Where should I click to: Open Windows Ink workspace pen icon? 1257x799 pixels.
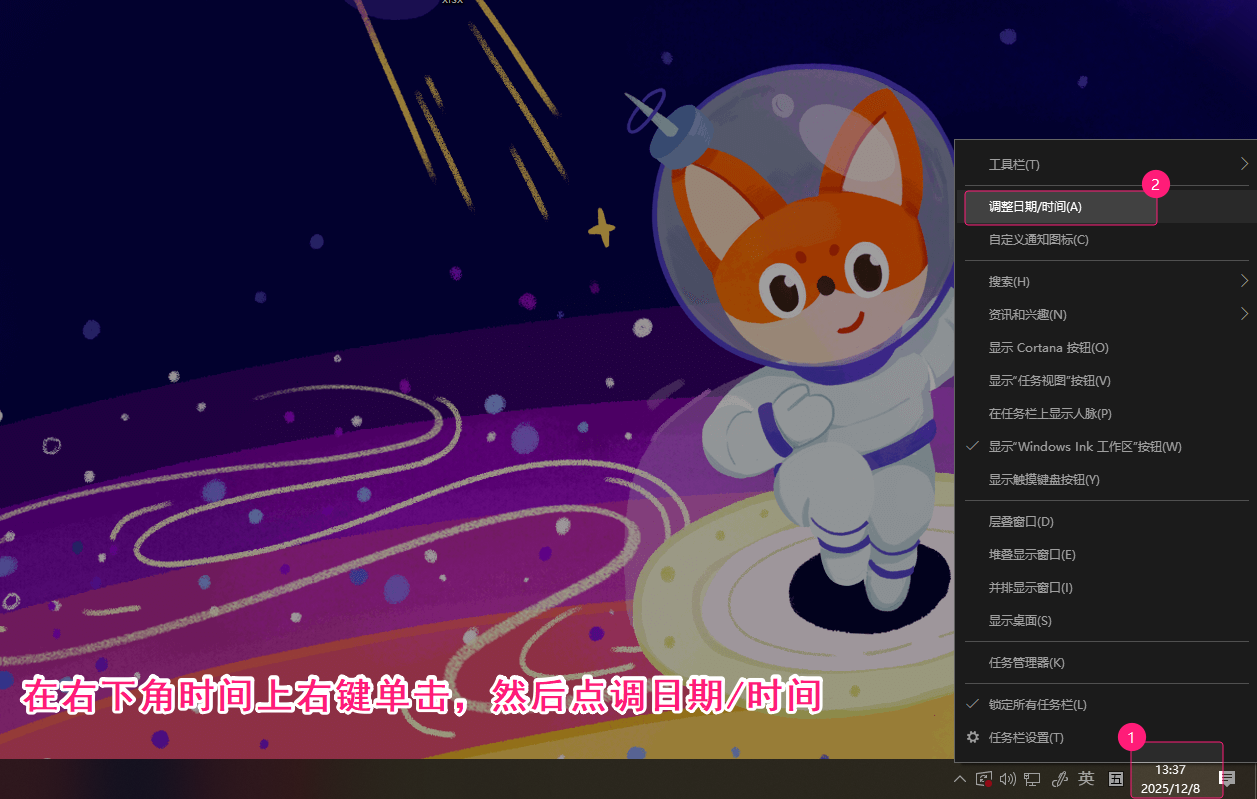[1061, 779]
